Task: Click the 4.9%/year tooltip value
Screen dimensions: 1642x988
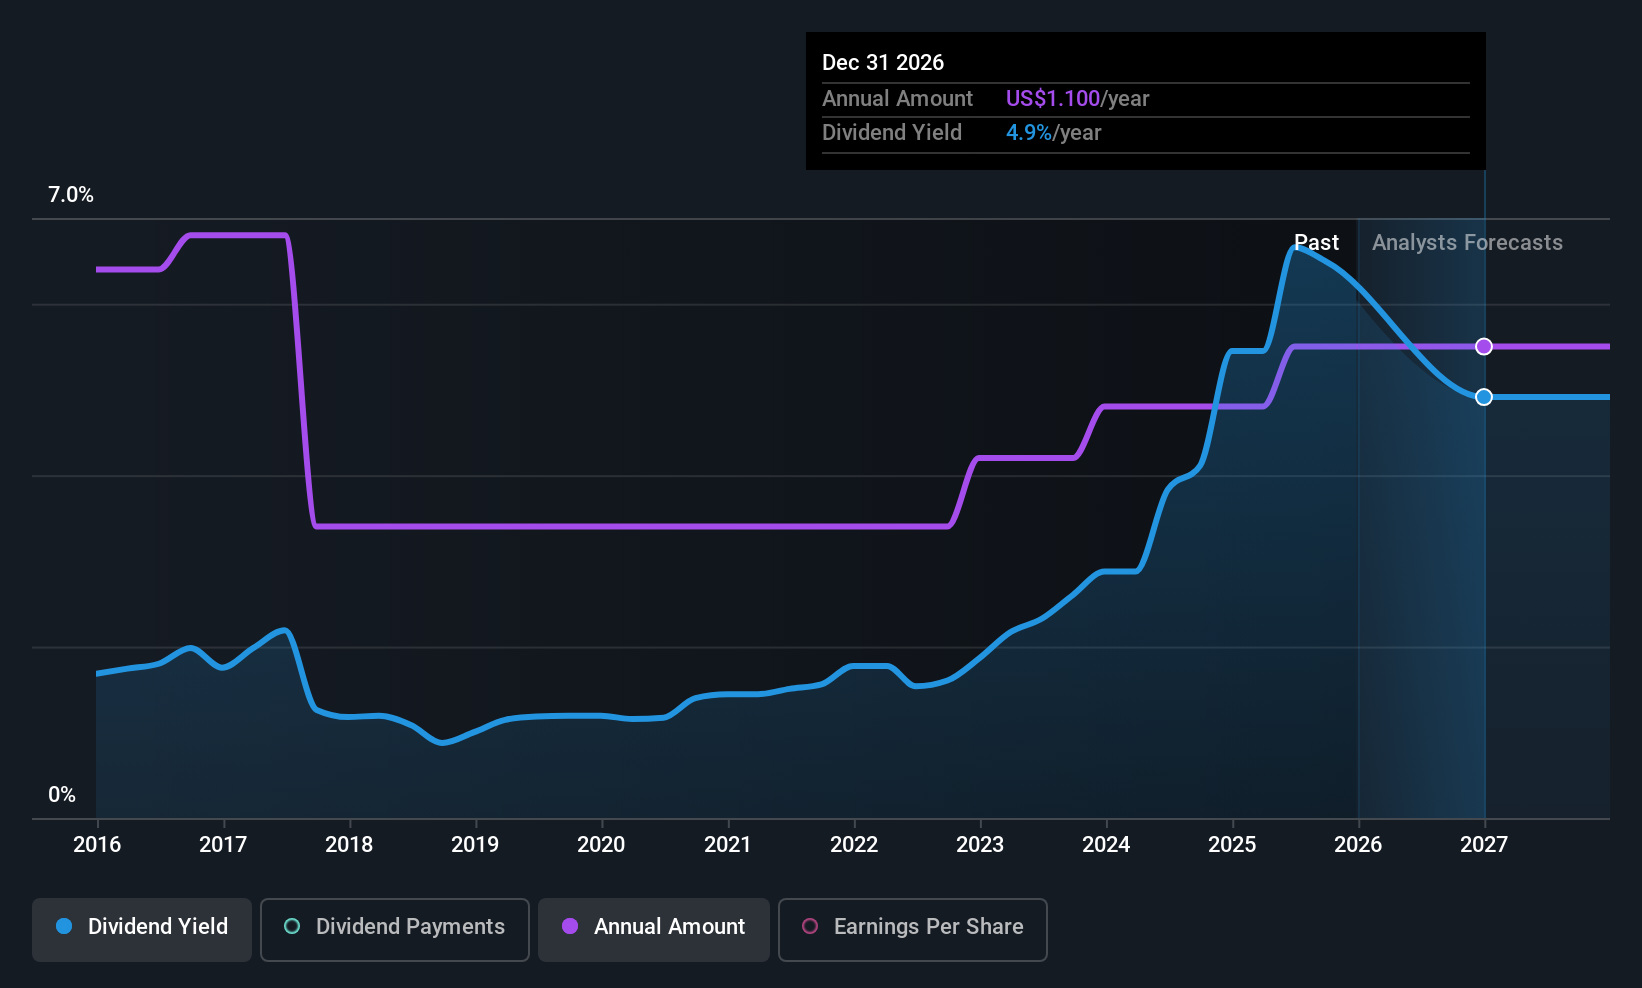Action: [1054, 133]
